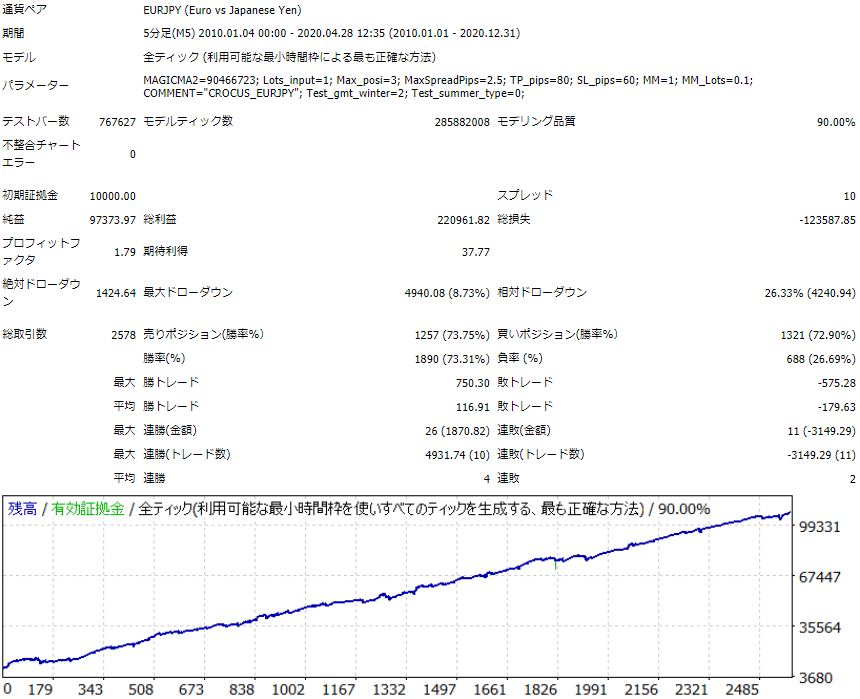Click the MAGICMA2 parameters line
Screen dimensions: 860x699
pos(448,80)
